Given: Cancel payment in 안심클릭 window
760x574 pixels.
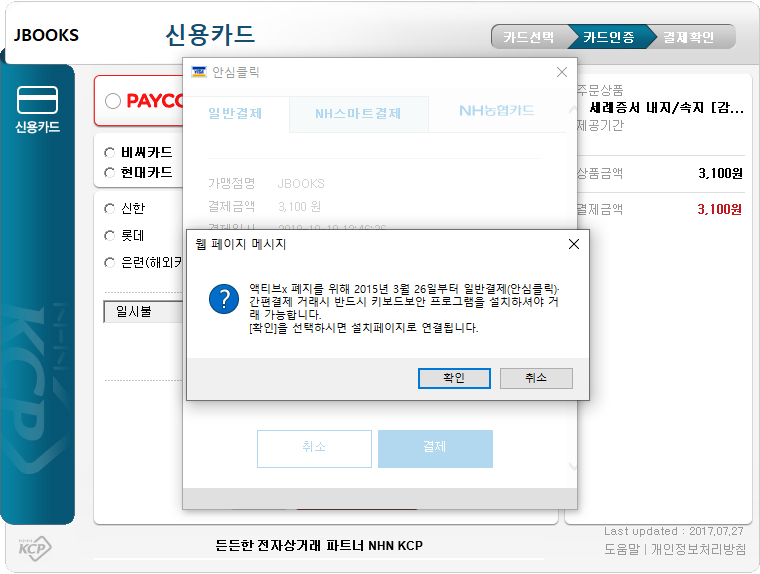Looking at the screenshot, I should (x=314, y=448).
